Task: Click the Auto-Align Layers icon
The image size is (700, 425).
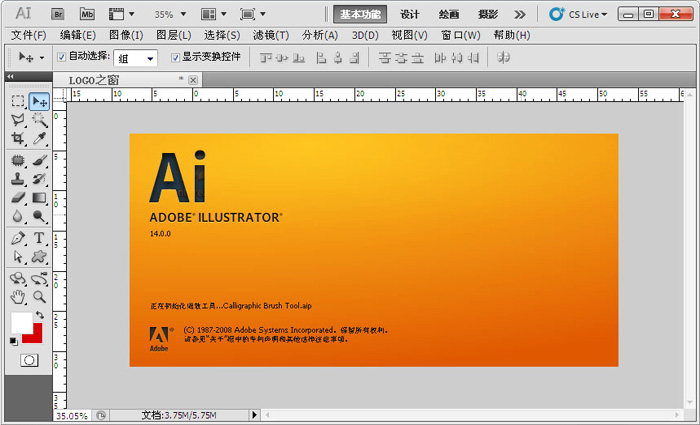Action: point(504,58)
